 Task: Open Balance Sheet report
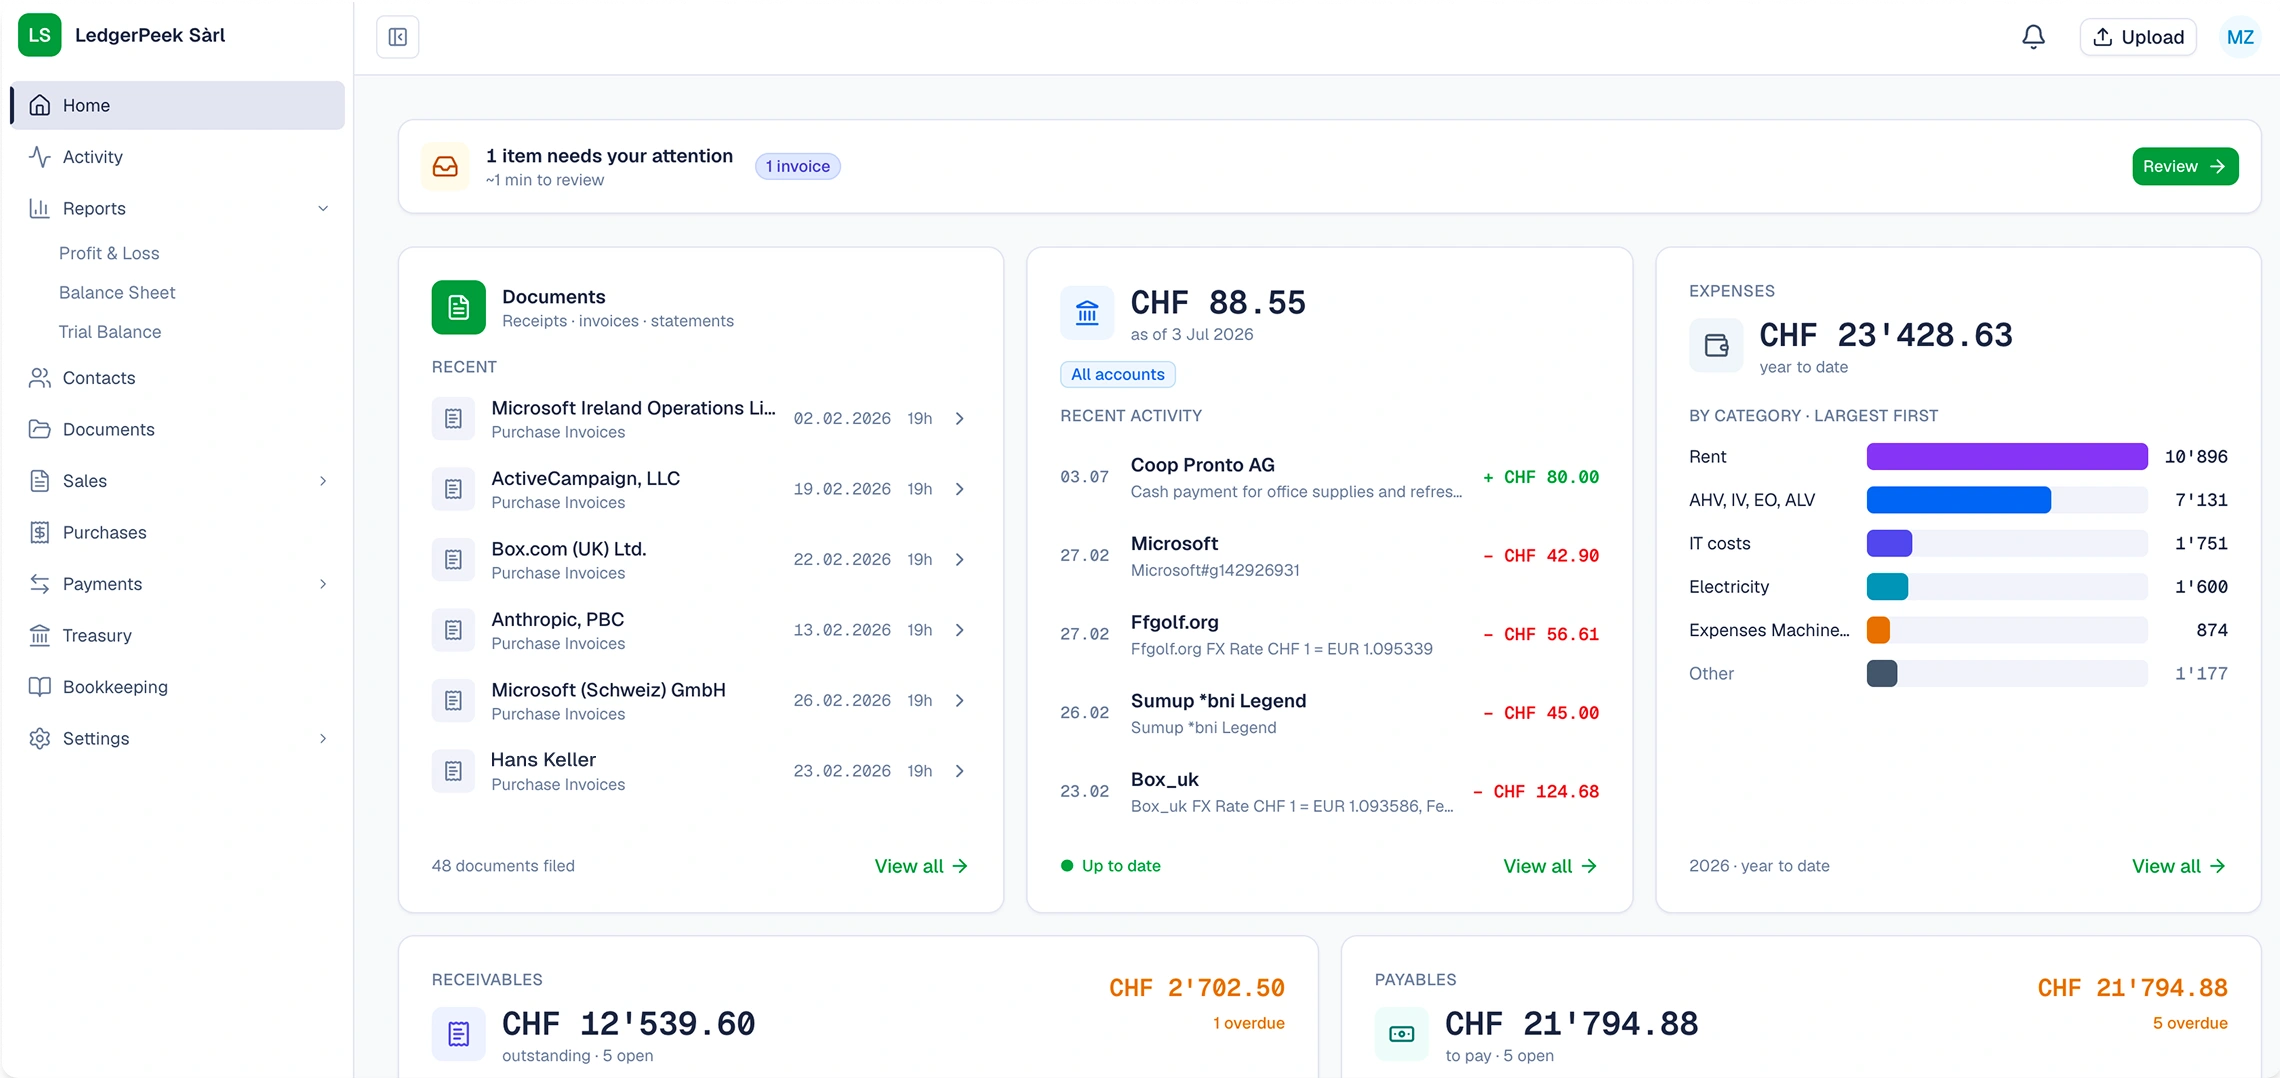pyautogui.click(x=117, y=292)
